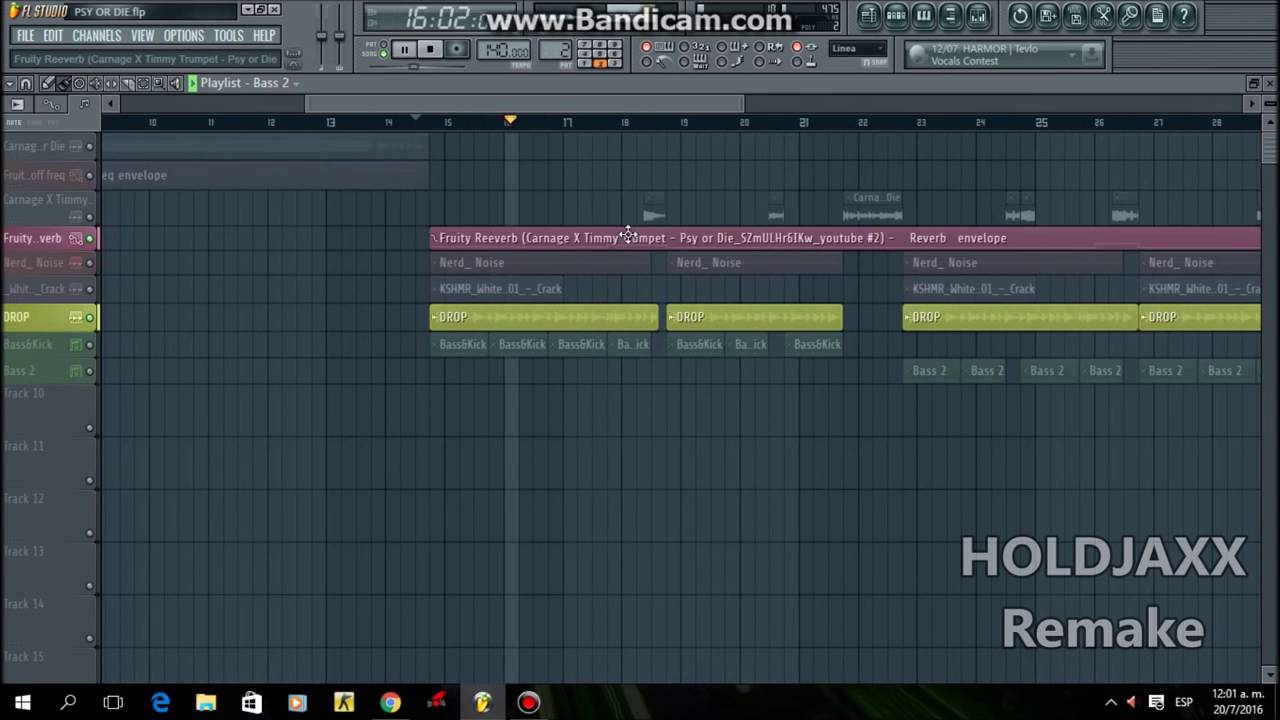Image resolution: width=1280 pixels, height=720 pixels.
Task: Open project info document icon
Action: click(1156, 15)
